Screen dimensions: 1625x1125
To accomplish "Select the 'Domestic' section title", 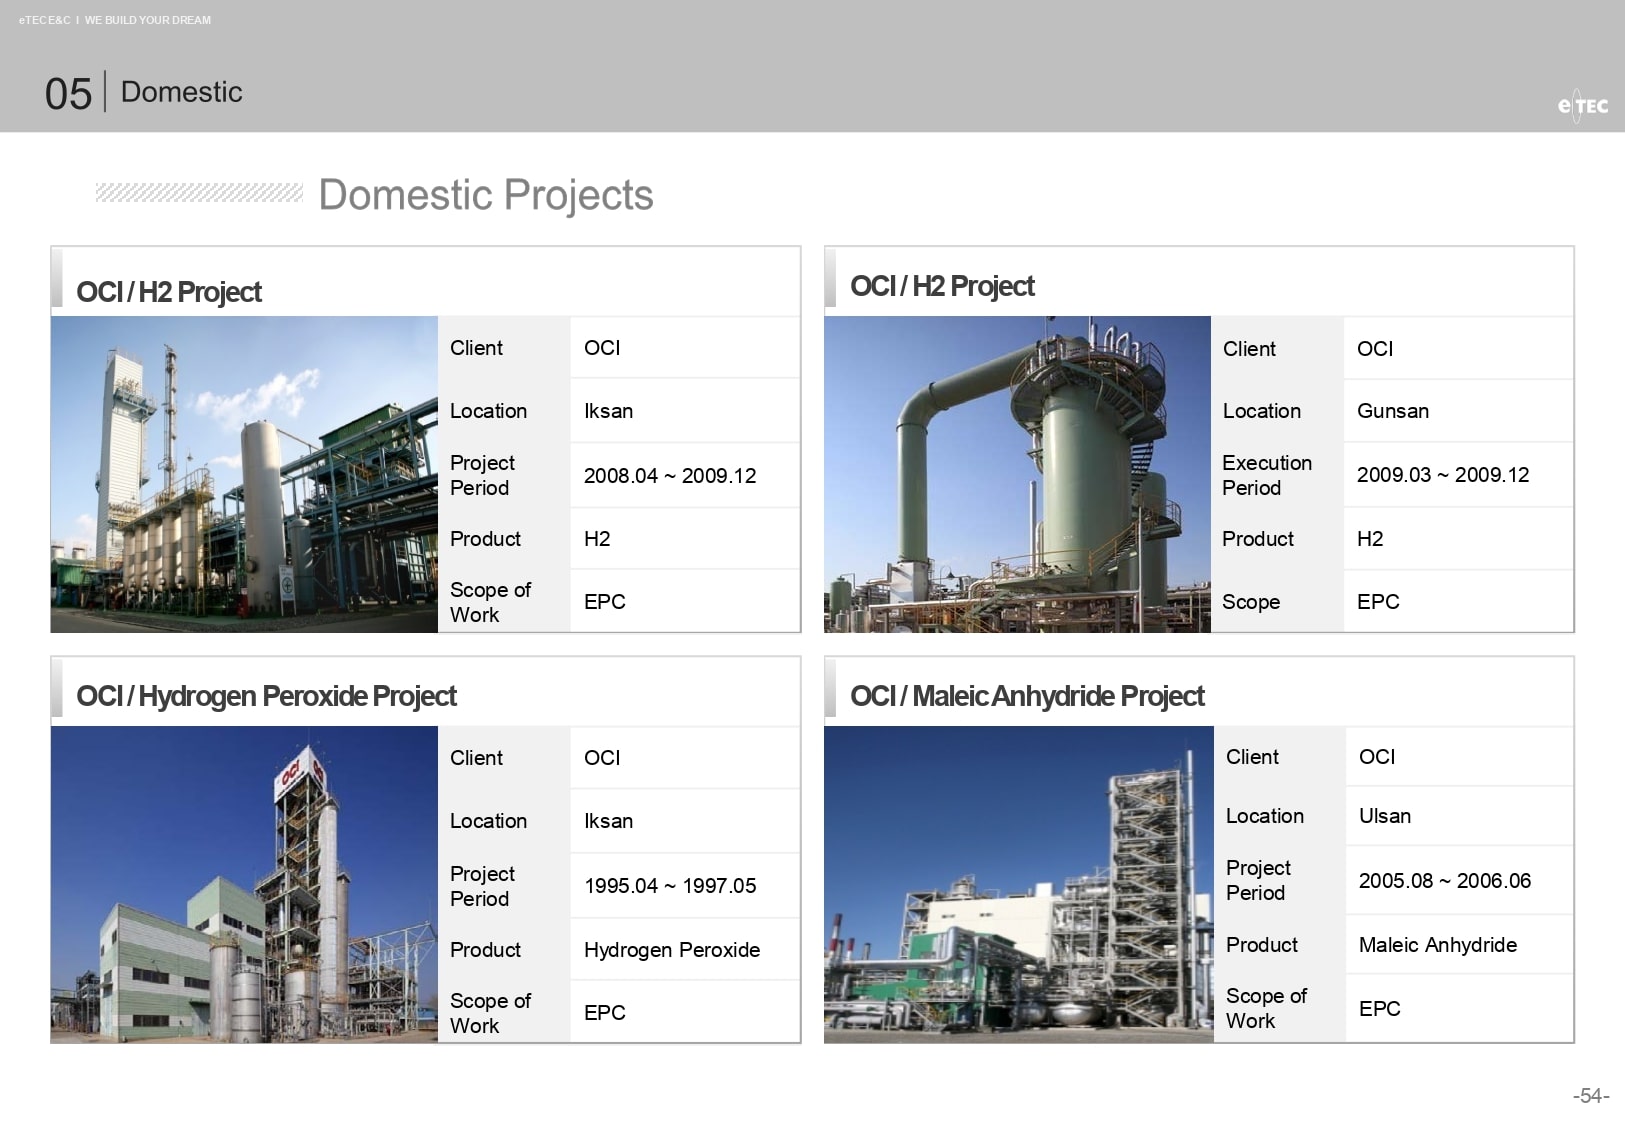I will 182,92.
